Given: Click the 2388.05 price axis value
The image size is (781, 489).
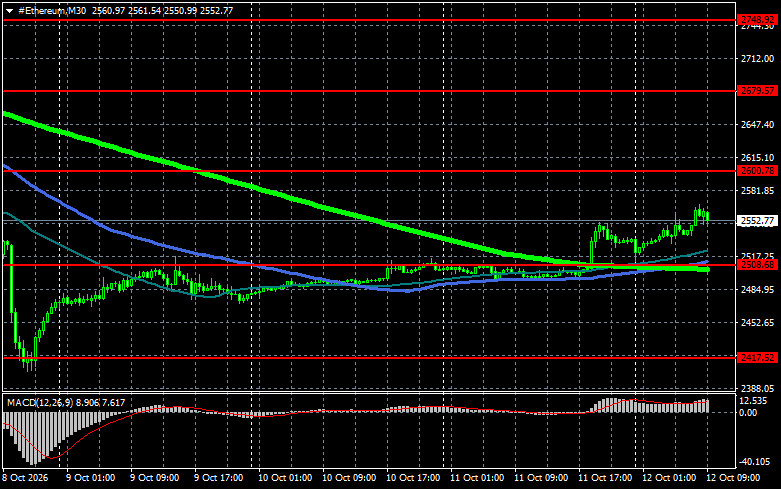Looking at the screenshot, I should [x=758, y=388].
